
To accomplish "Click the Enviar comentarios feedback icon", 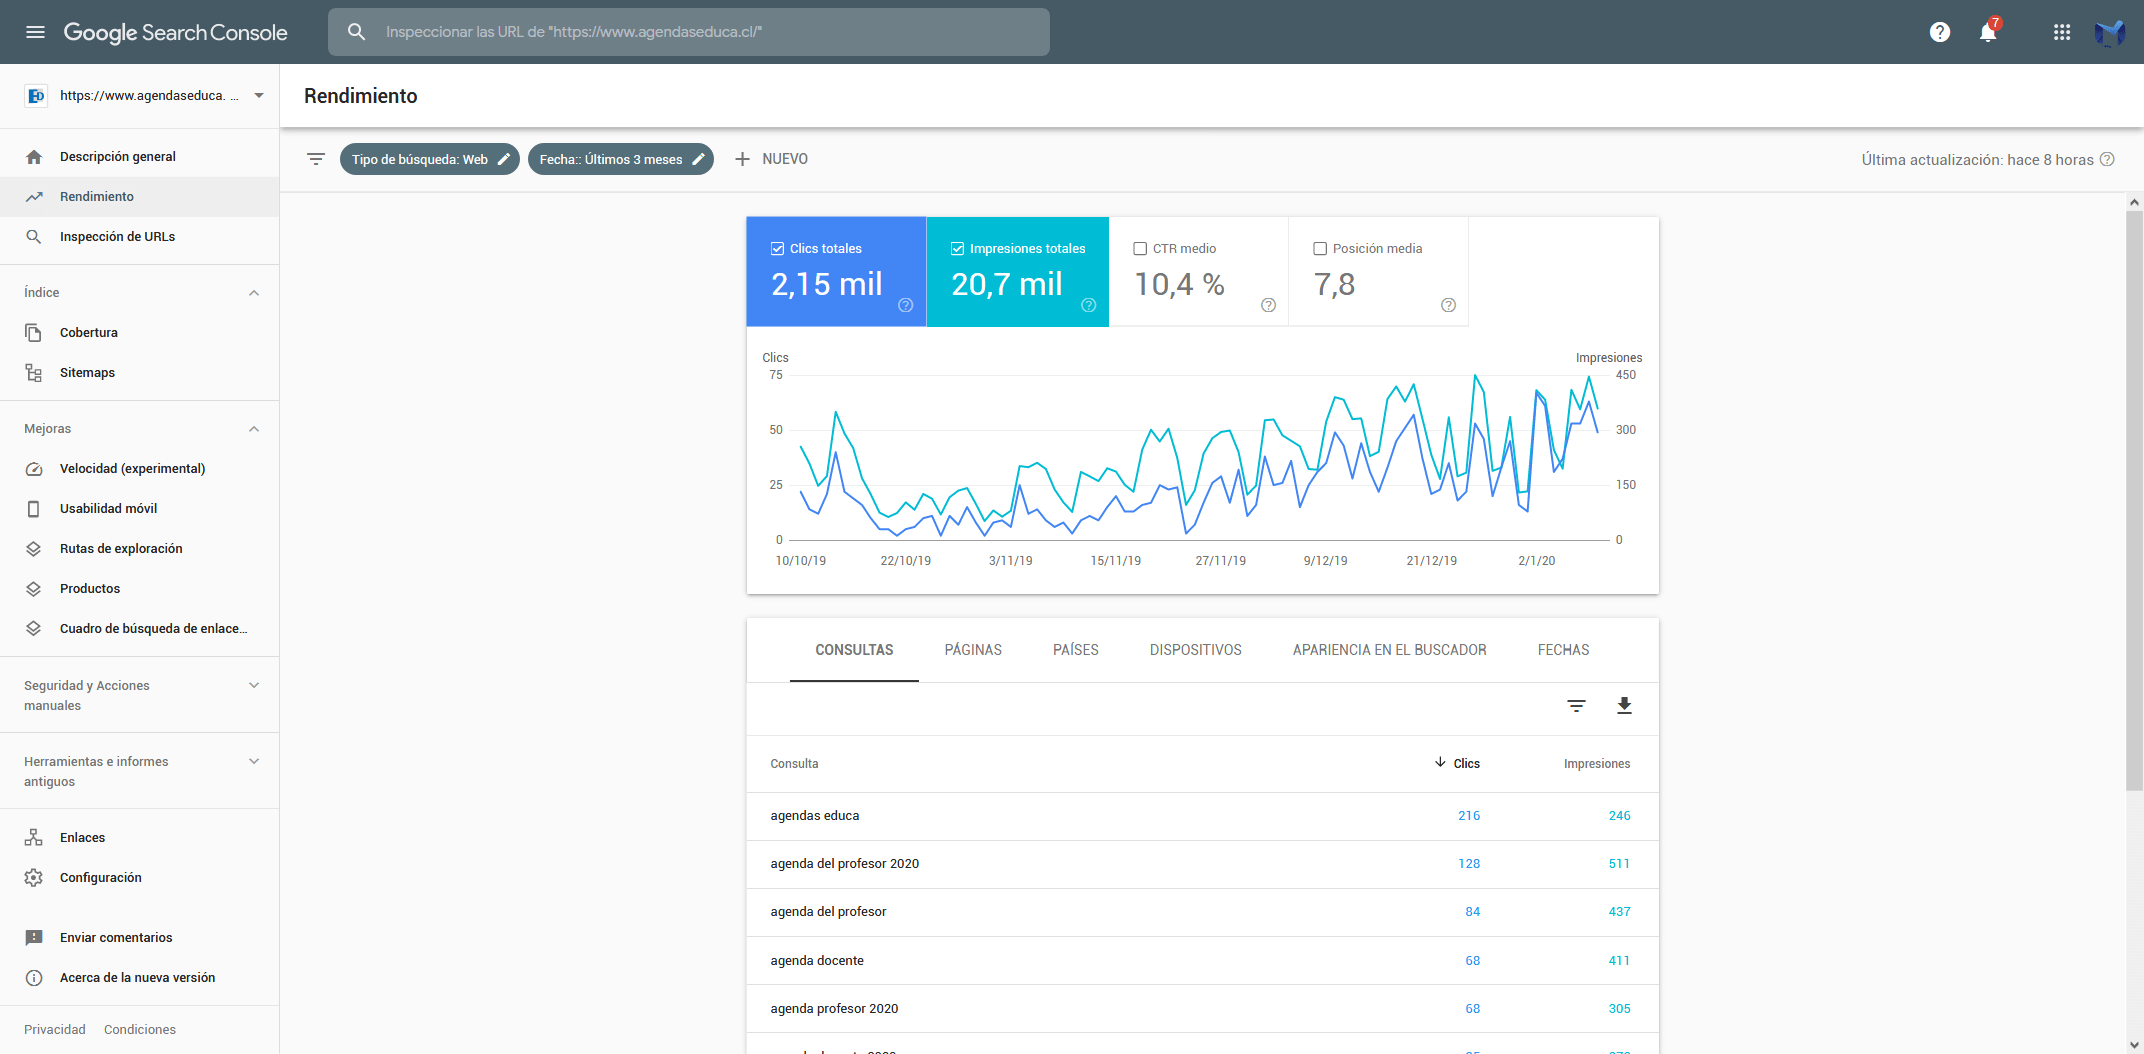I will click(34, 937).
